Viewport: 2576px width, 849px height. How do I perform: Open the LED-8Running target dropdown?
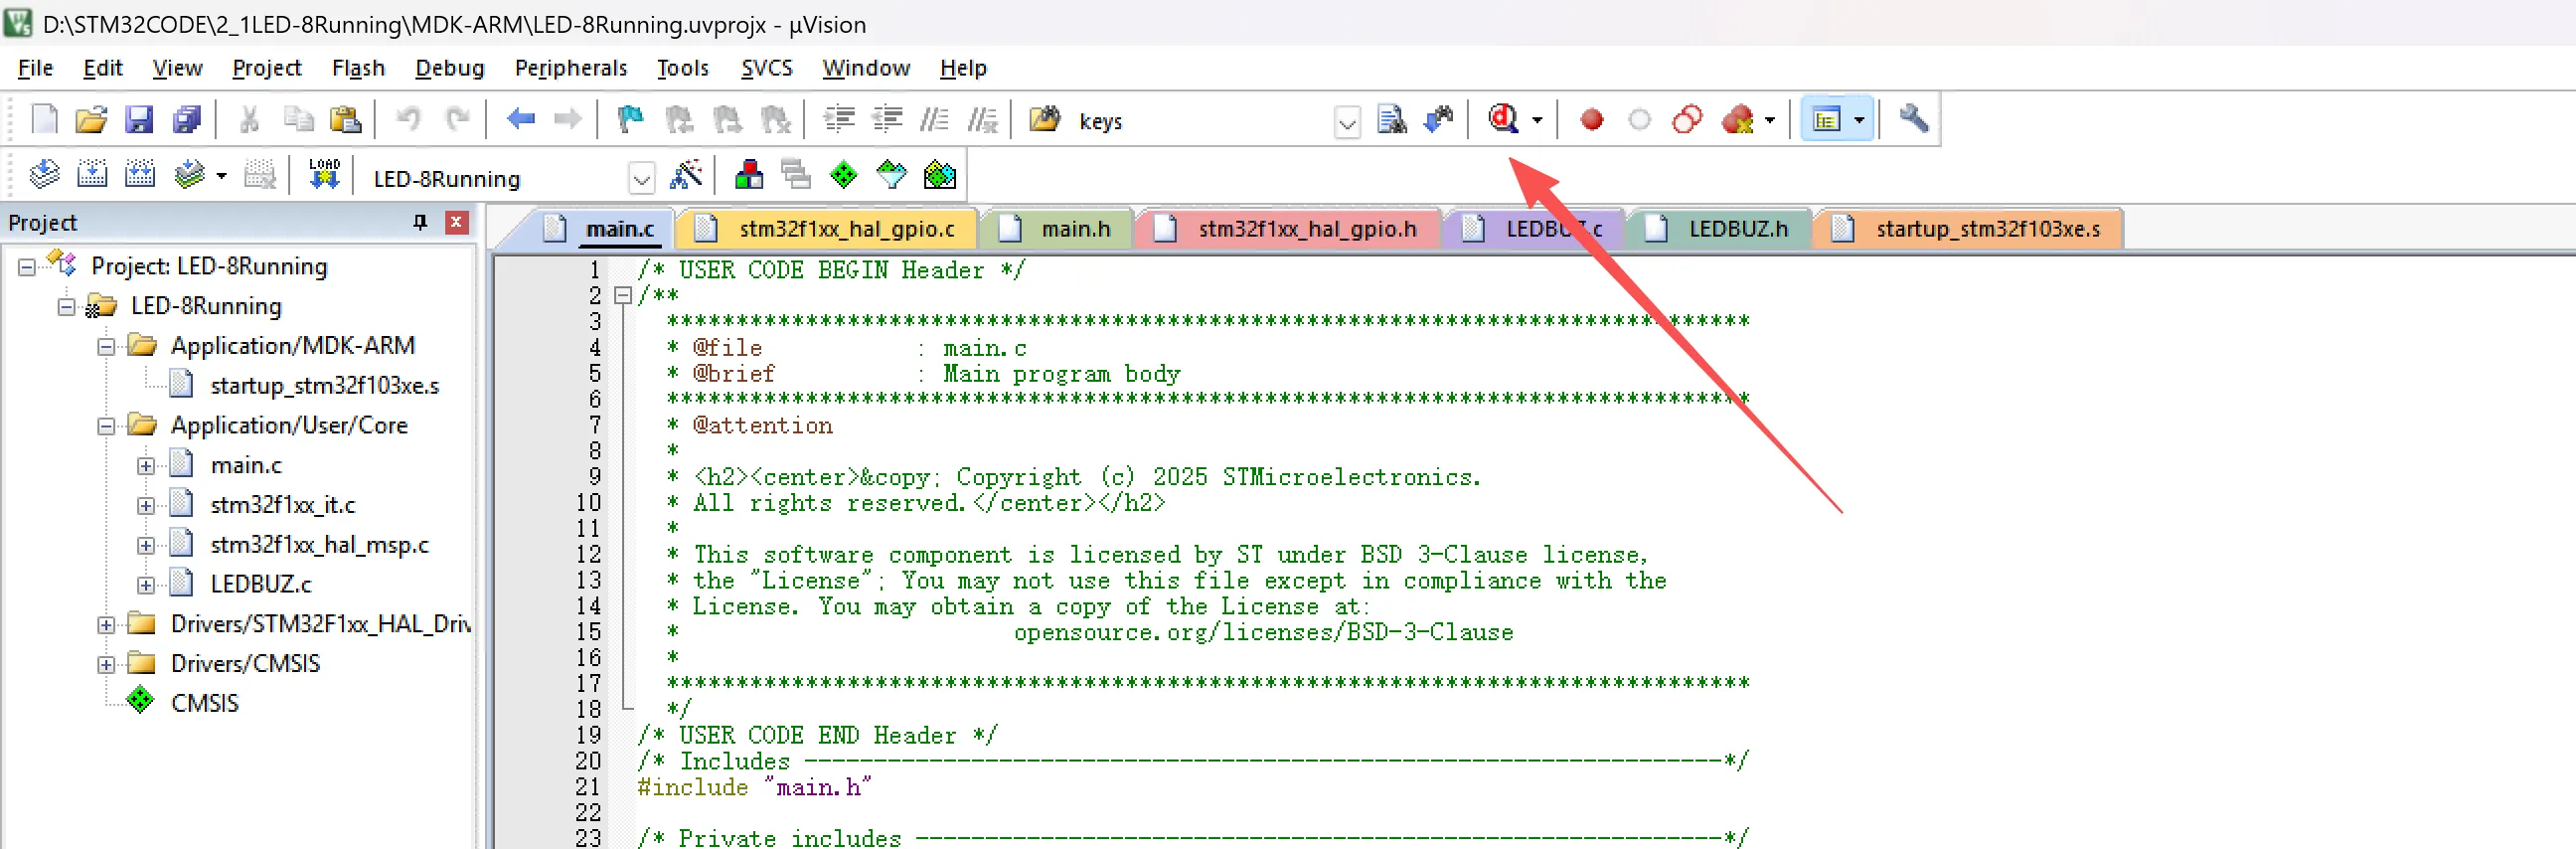641,179
